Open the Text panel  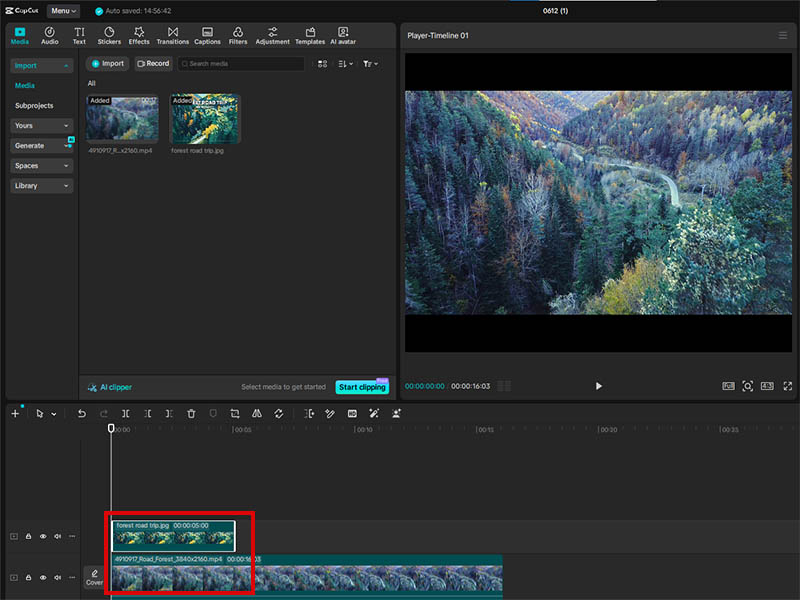click(x=79, y=36)
